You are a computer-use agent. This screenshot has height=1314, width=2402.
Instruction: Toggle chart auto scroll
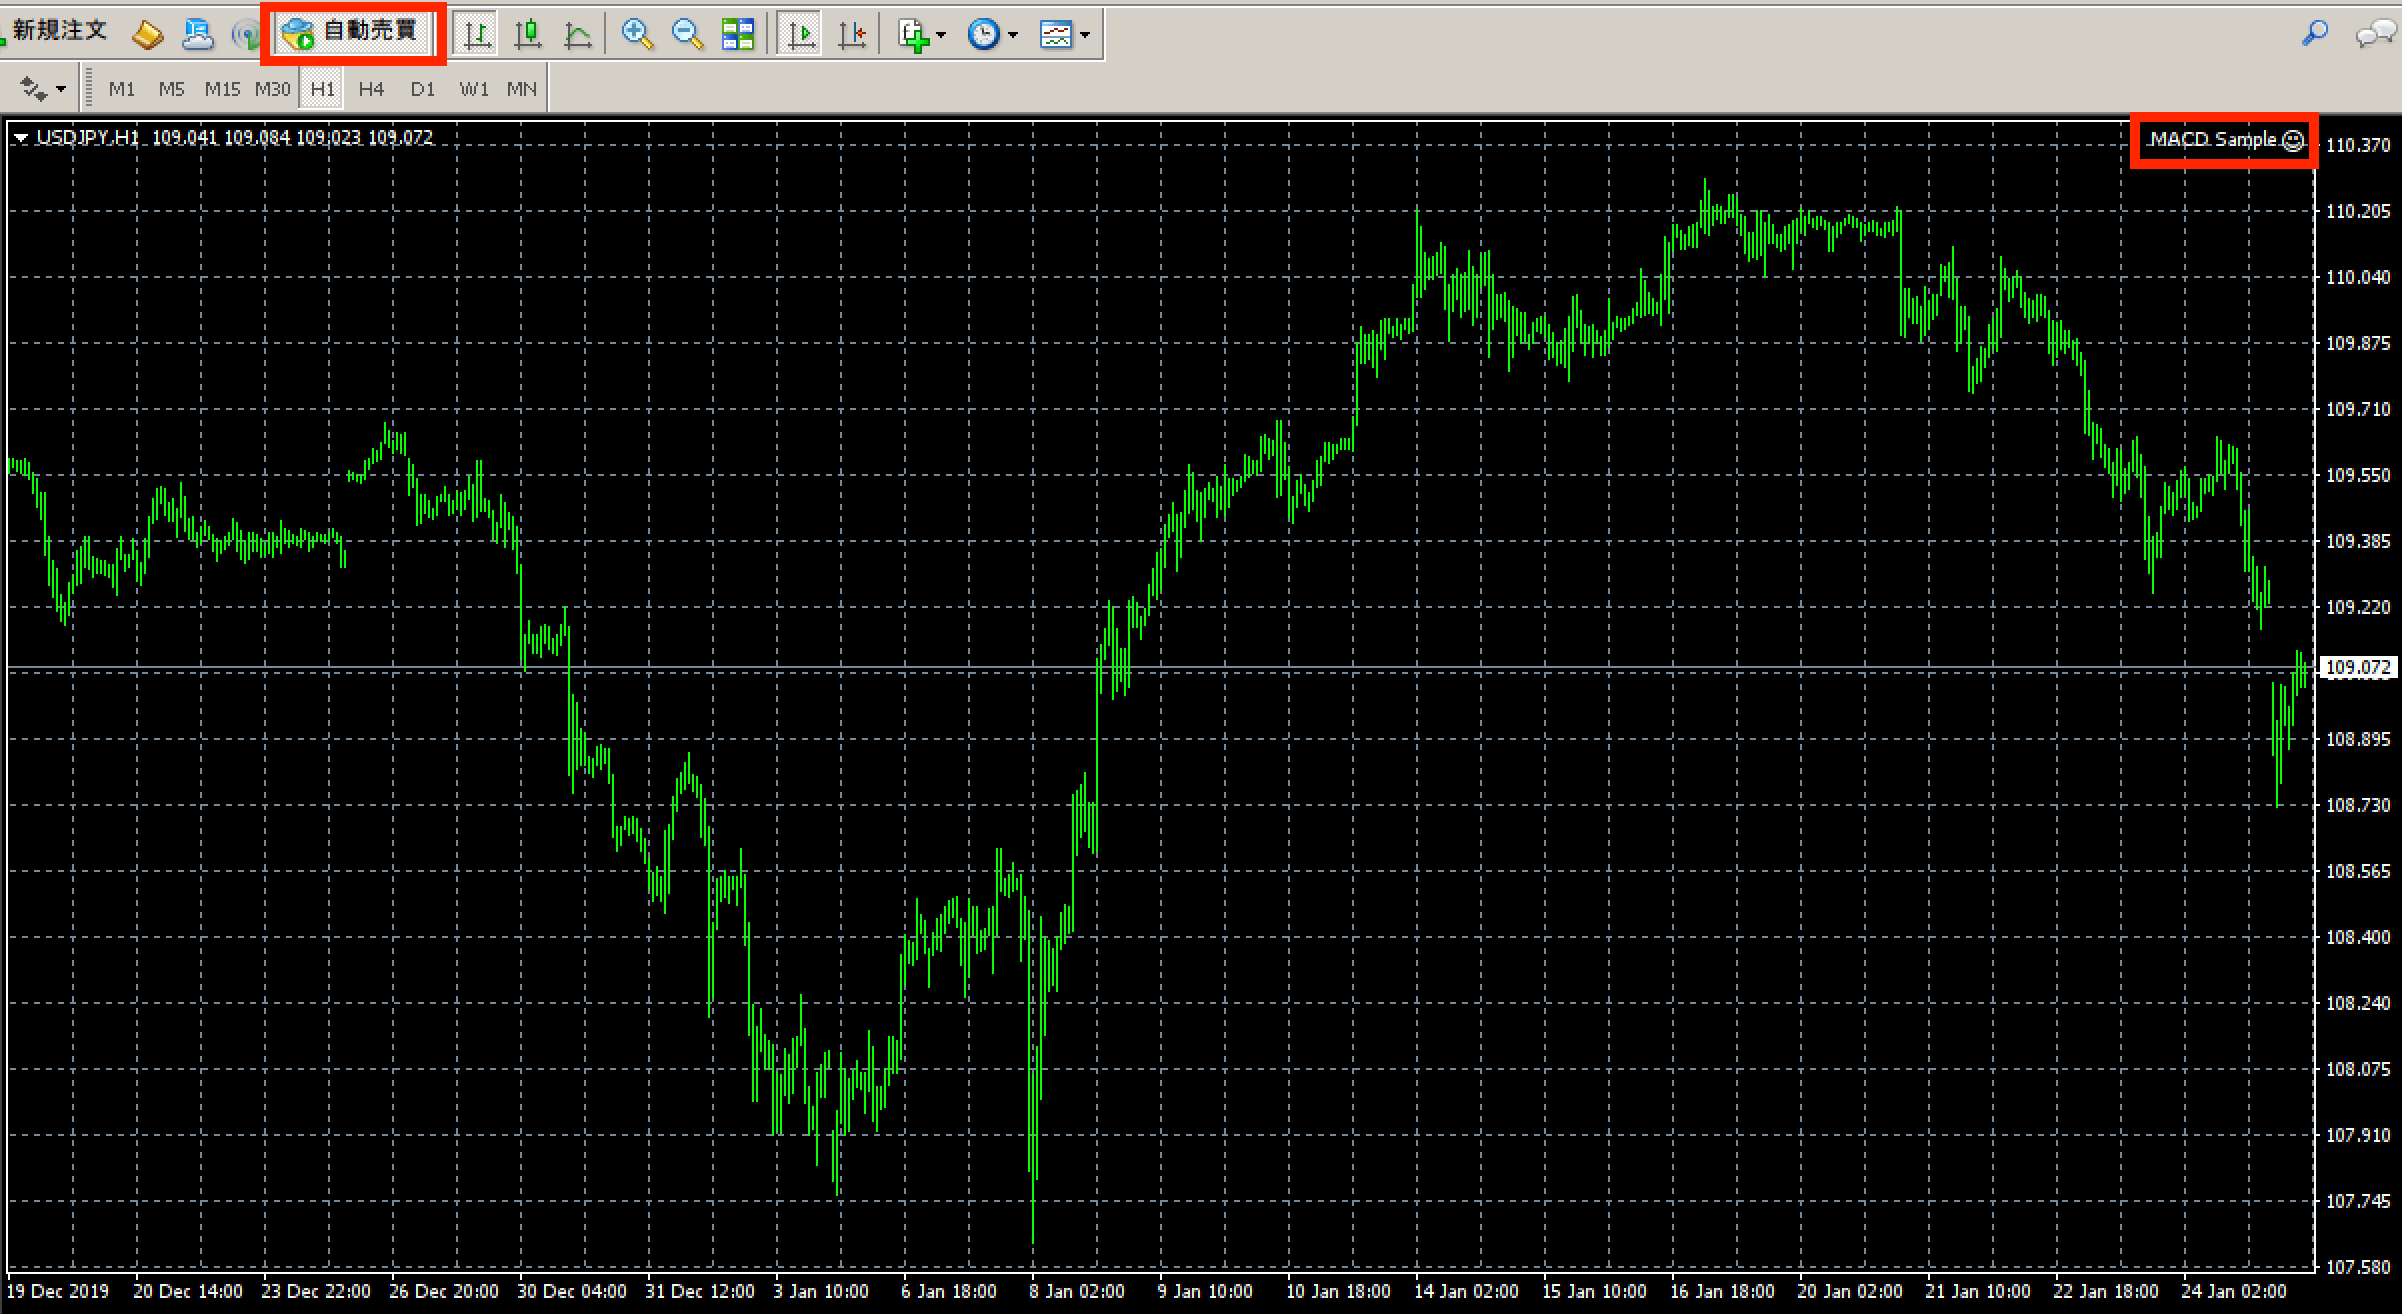pos(799,33)
